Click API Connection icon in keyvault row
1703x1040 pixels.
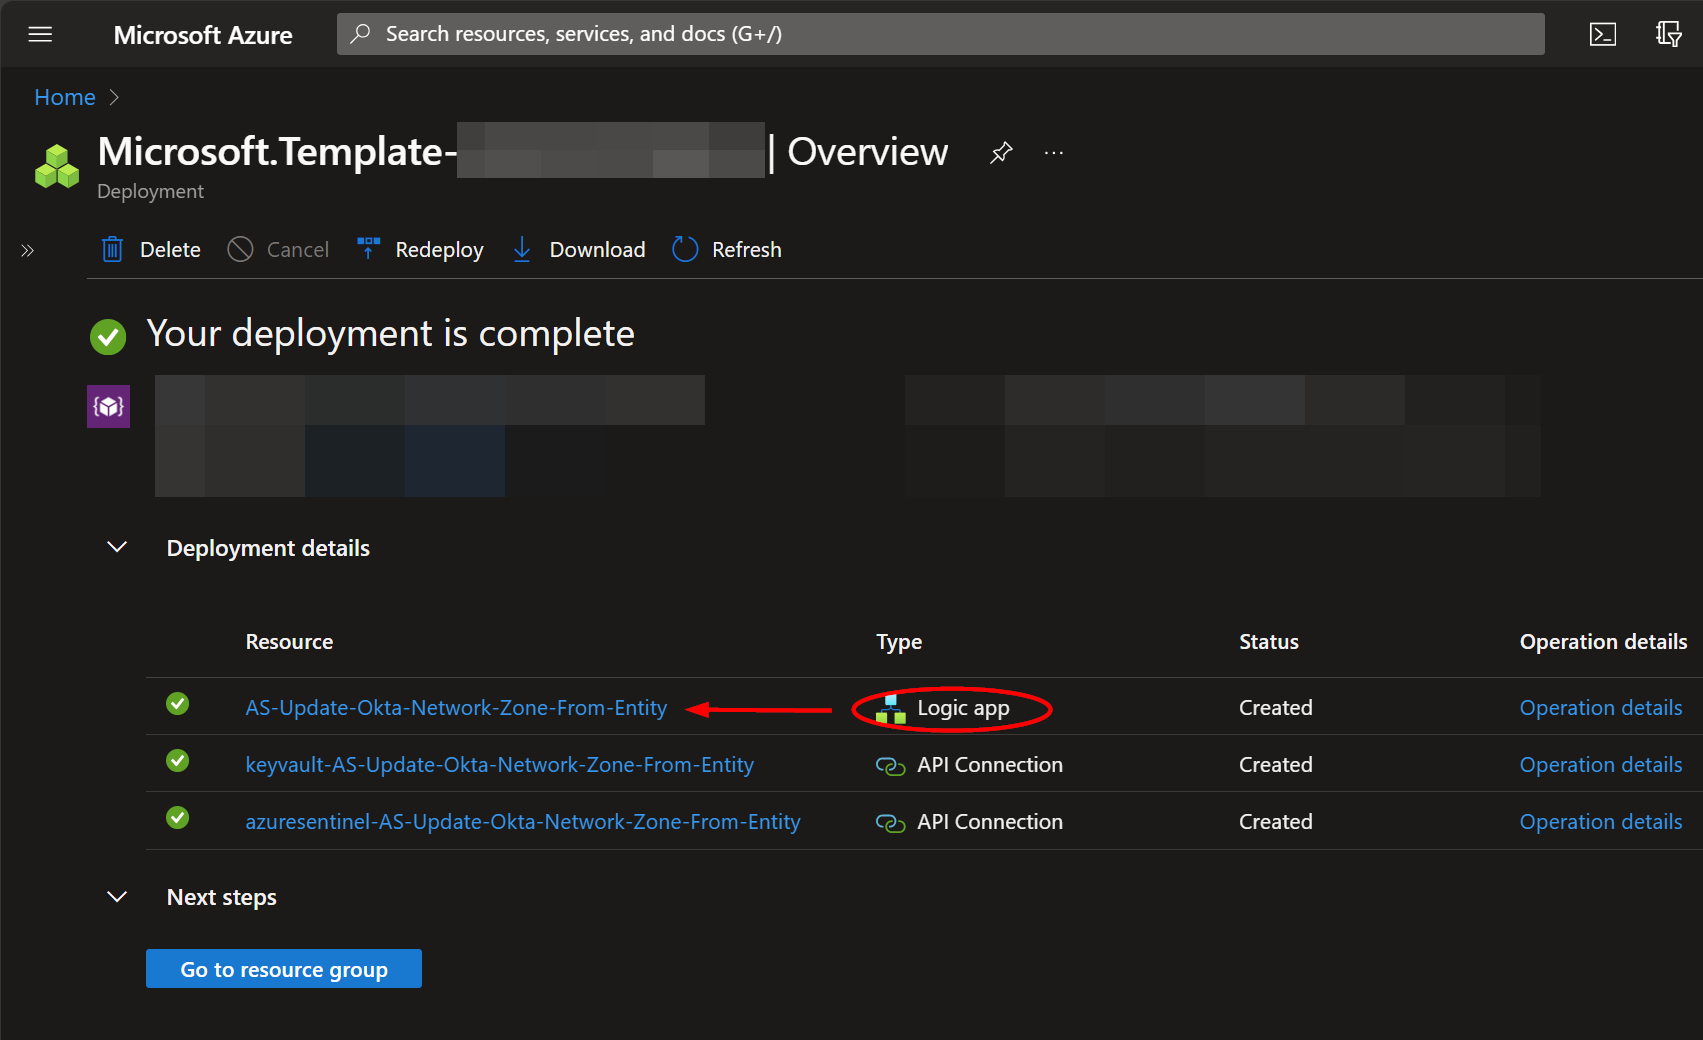(890, 766)
